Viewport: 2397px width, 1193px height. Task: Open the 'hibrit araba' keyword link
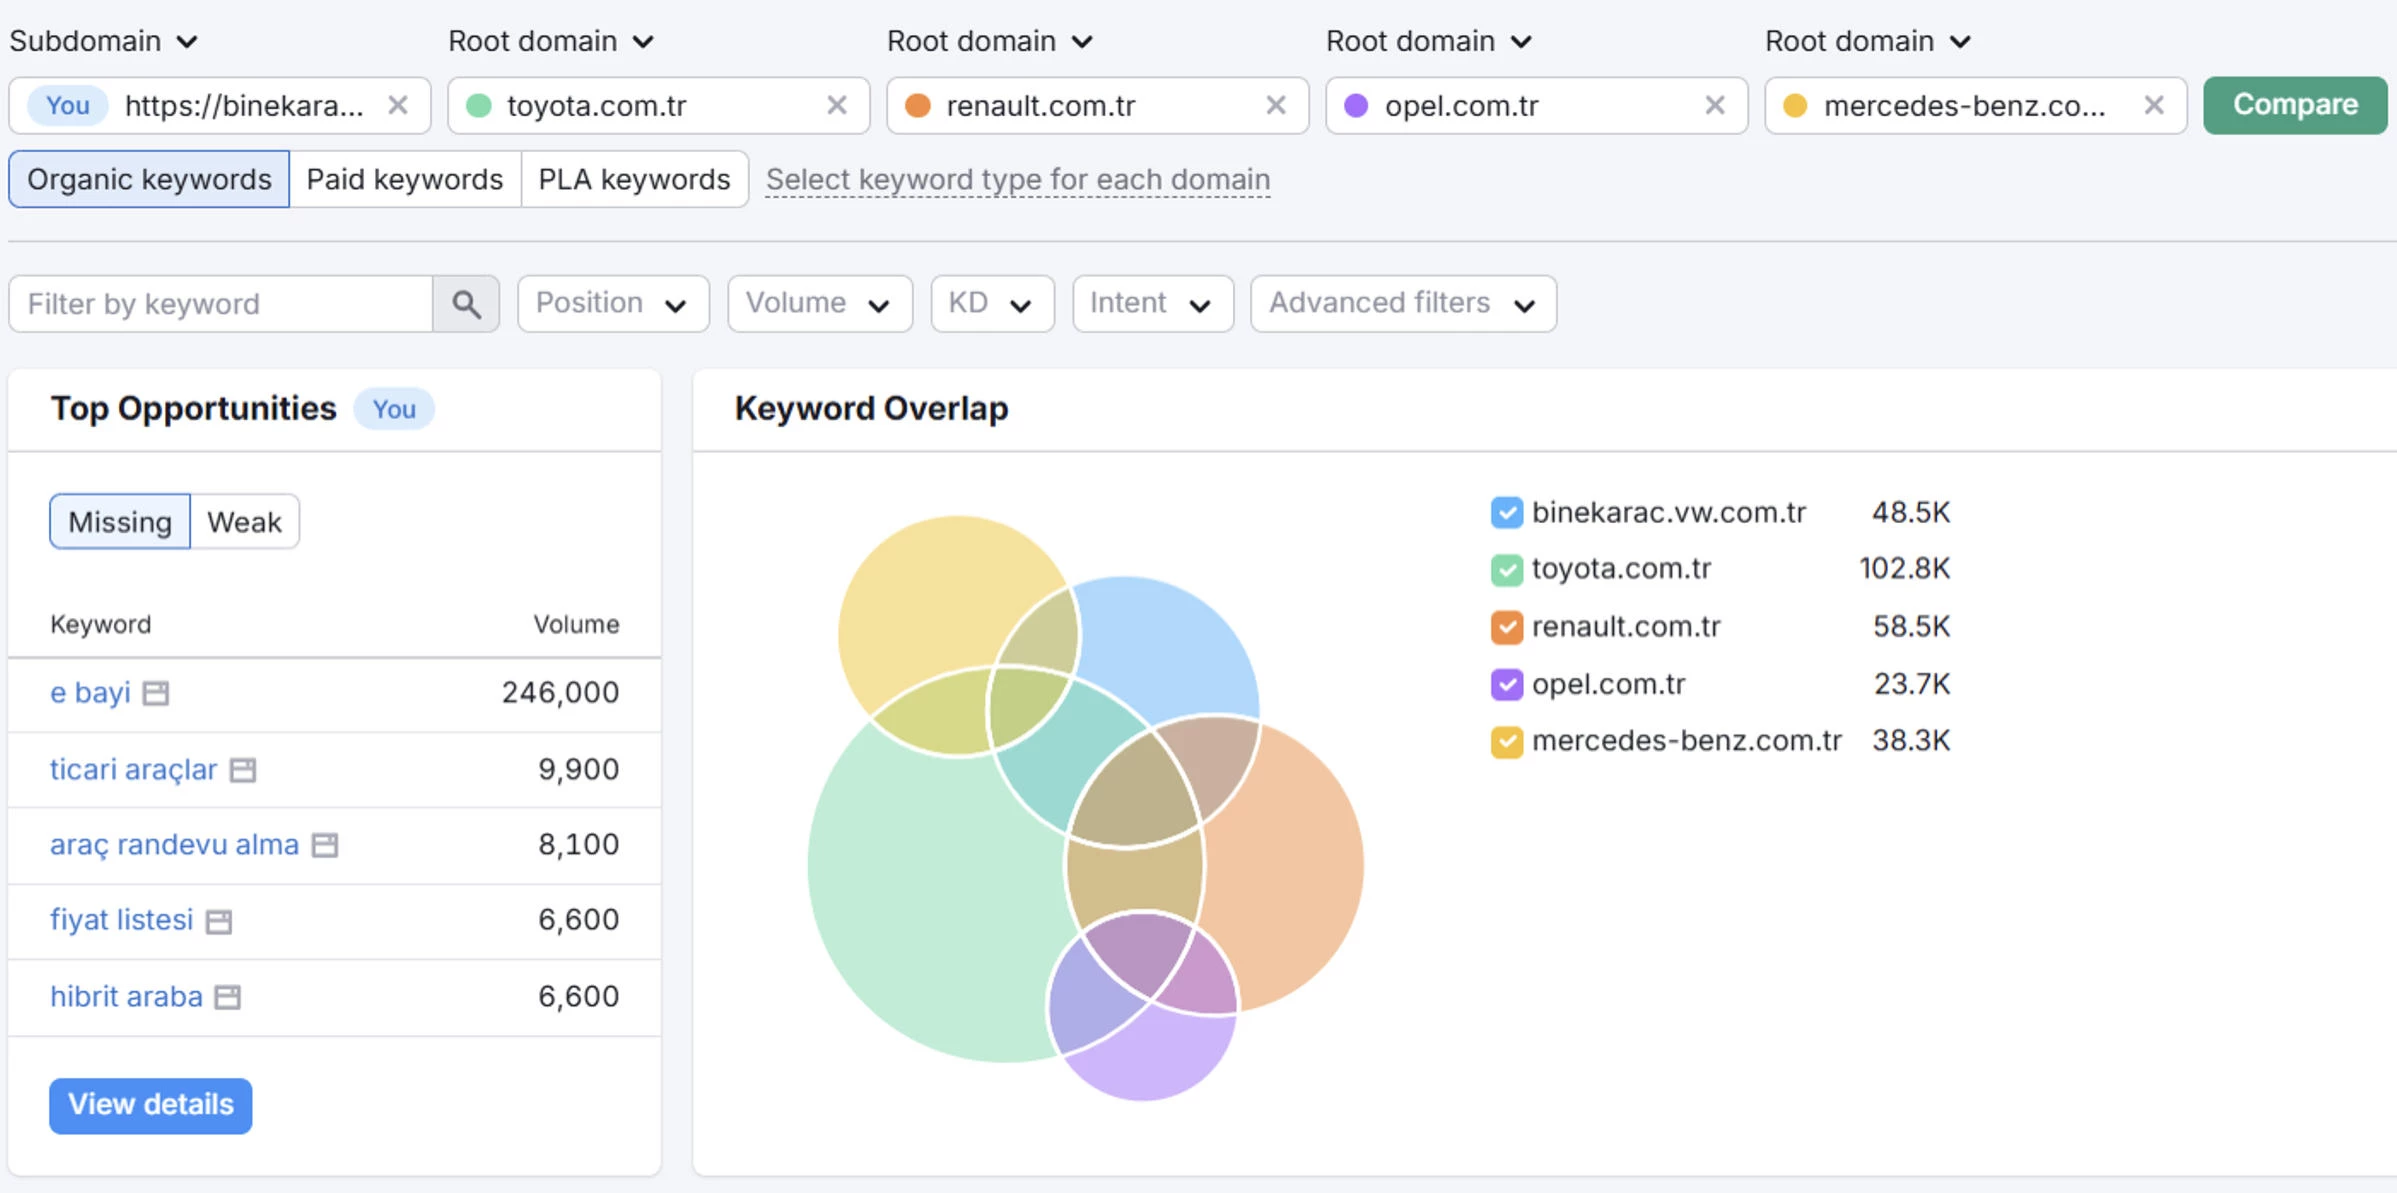coord(126,997)
